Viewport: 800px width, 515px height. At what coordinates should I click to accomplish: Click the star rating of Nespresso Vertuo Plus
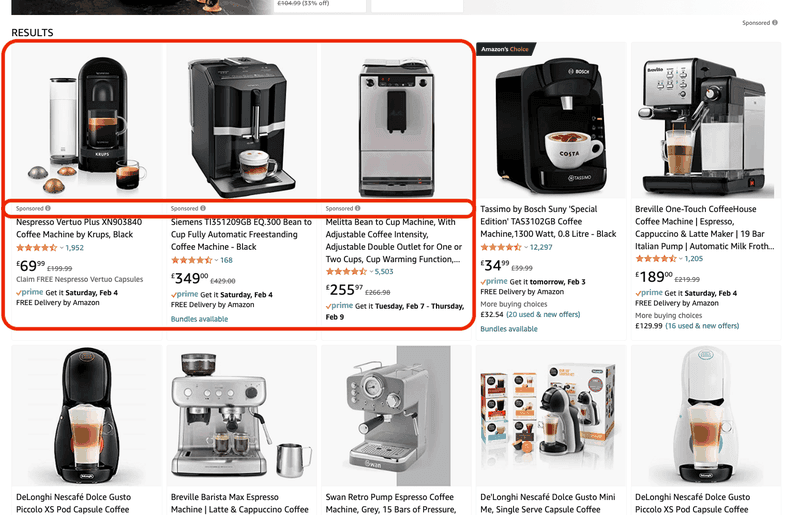(37, 248)
